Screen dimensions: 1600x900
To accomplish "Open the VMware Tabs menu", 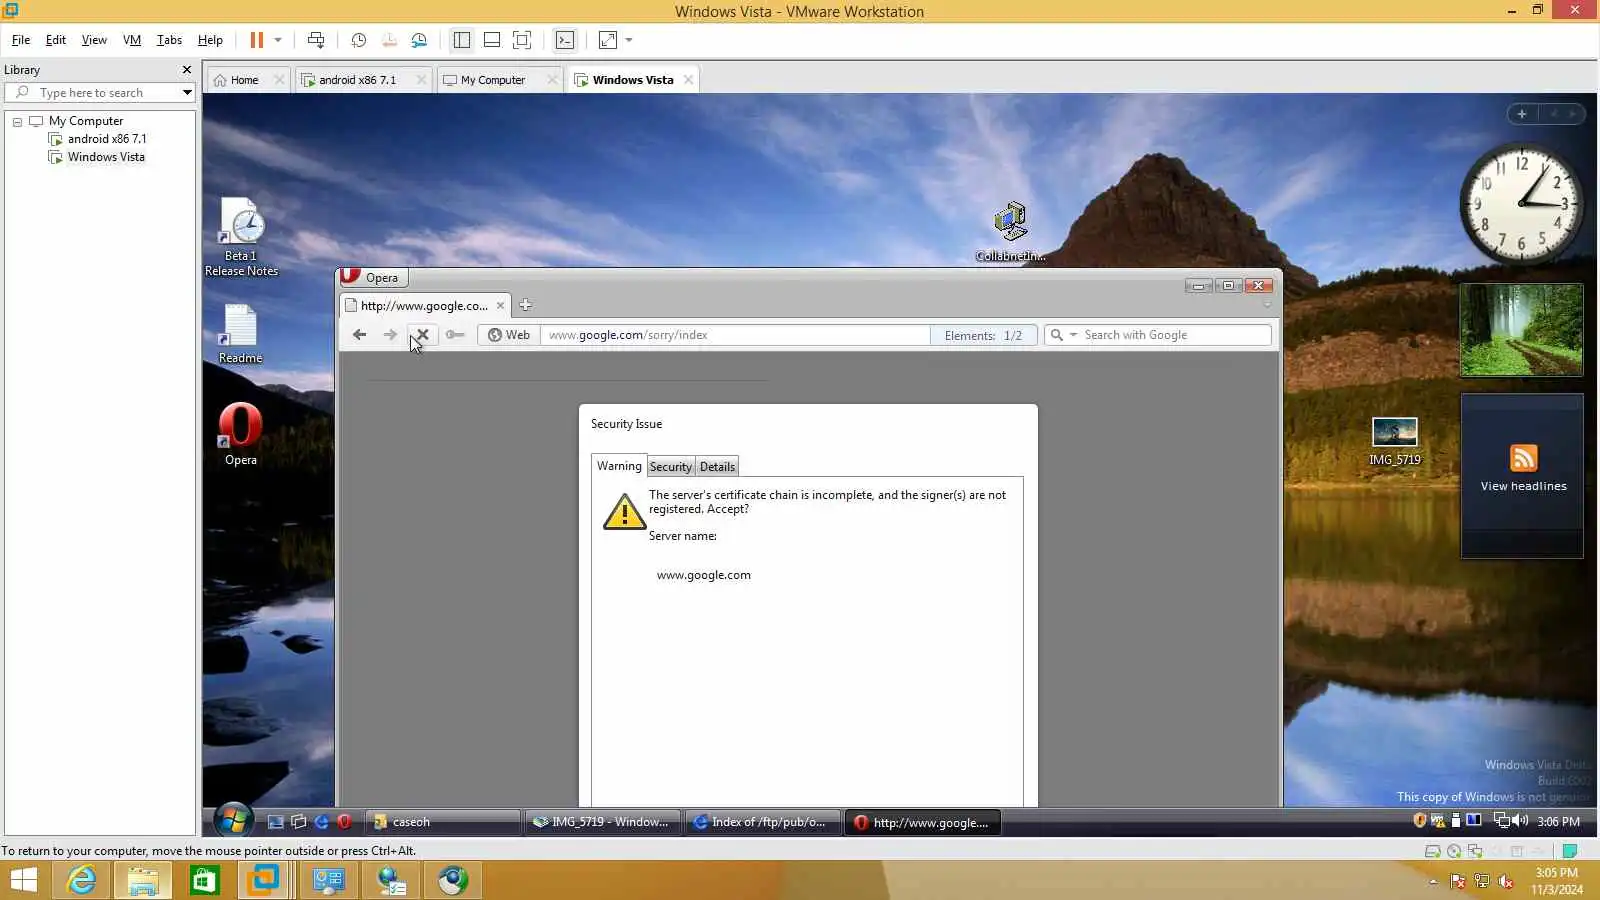I will point(169,40).
